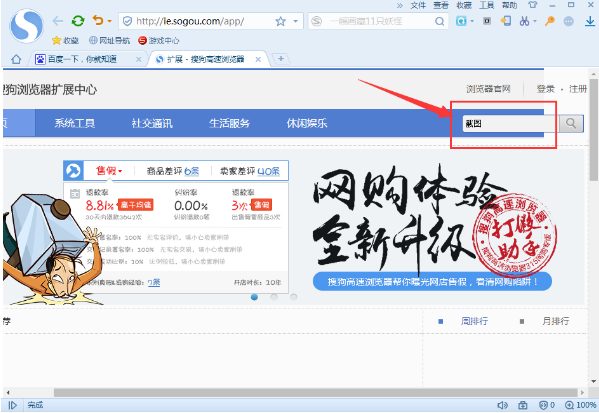Screen dimensions: 599x413
Task: Click the home icon beside tabs
Action: pyautogui.click(x=16, y=59)
